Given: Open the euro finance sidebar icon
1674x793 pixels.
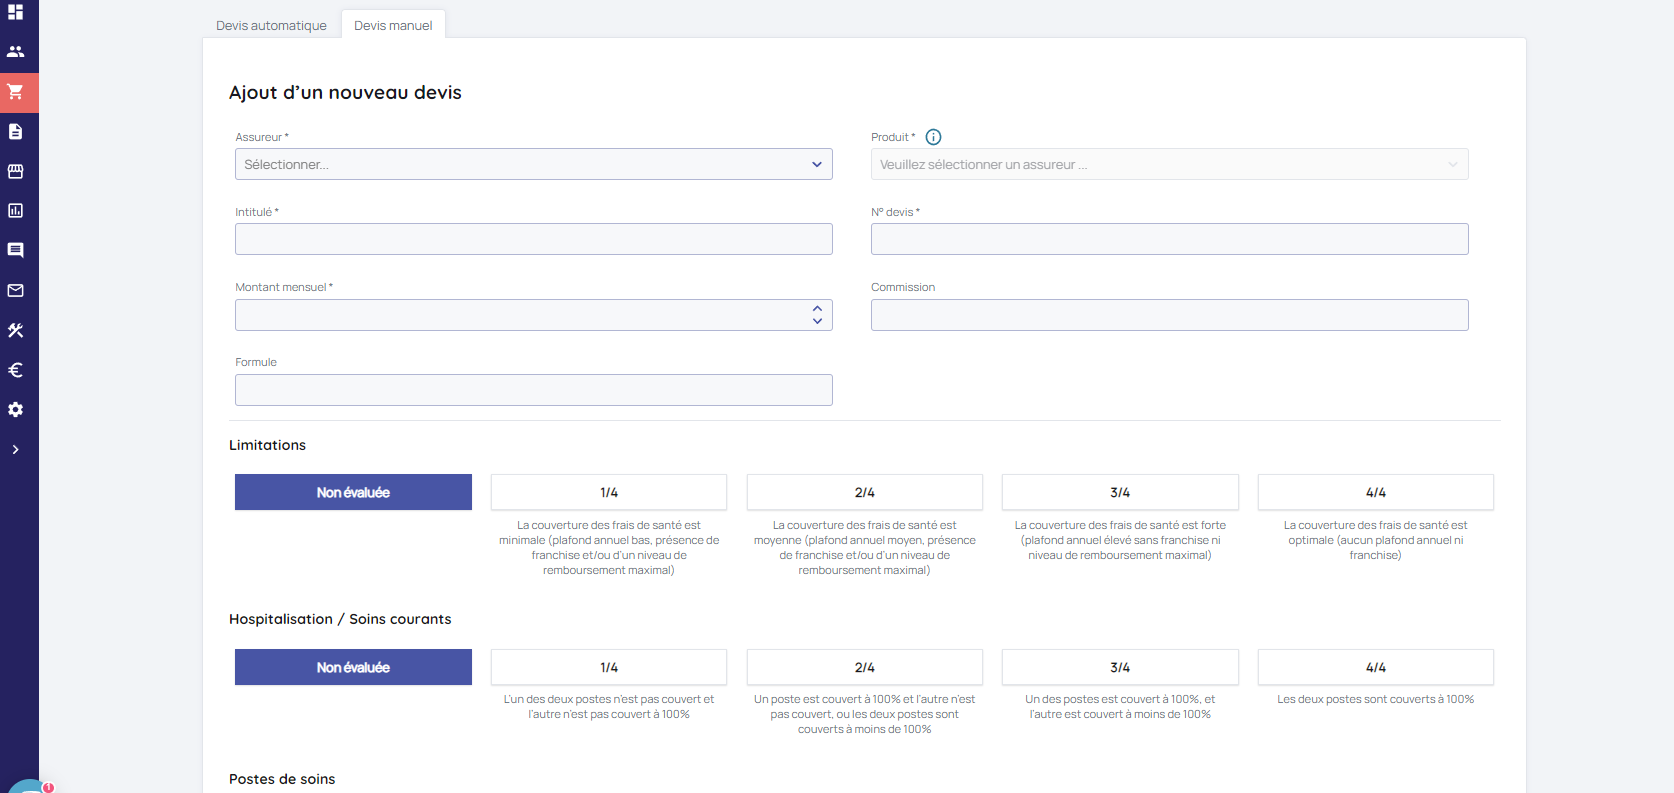Looking at the screenshot, I should click(x=16, y=370).
